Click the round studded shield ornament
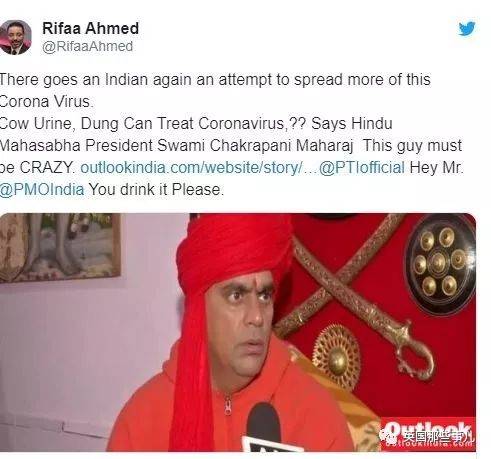This screenshot has height=459, width=491. (x=439, y=264)
